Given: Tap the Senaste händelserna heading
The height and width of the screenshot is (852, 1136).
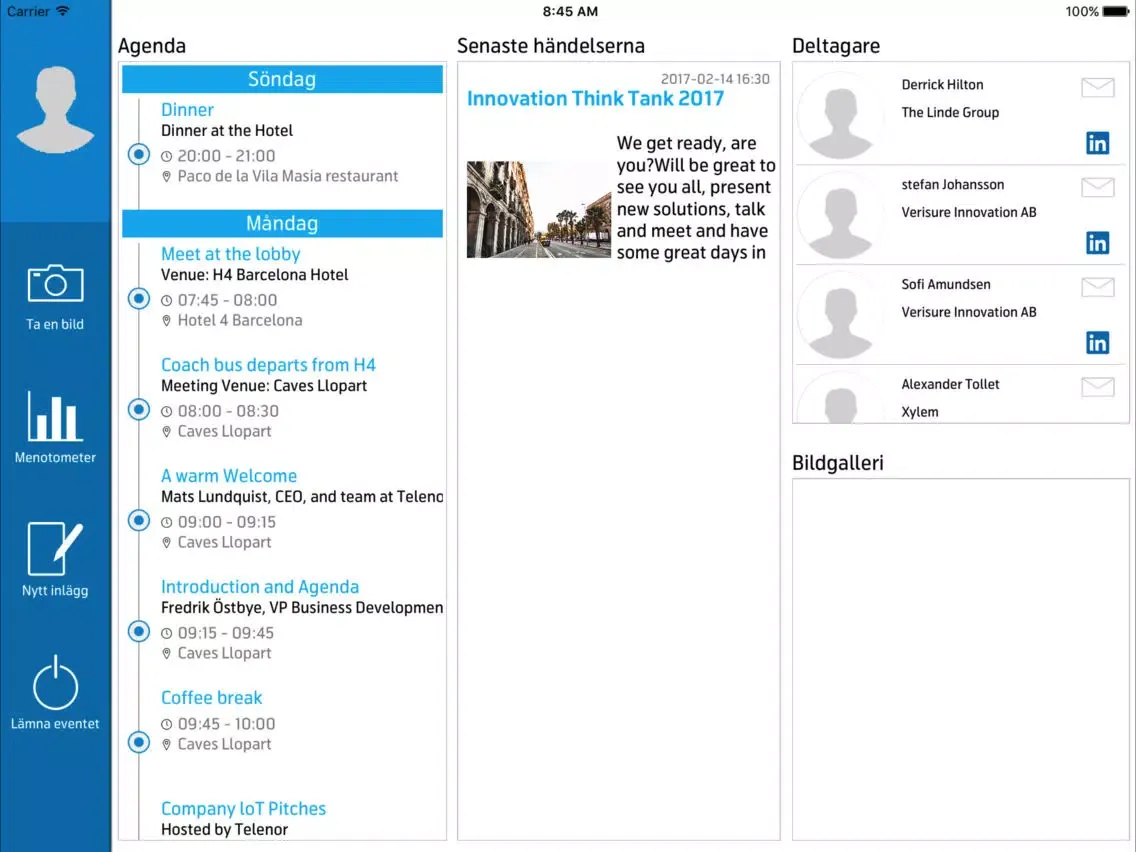Looking at the screenshot, I should (x=551, y=46).
